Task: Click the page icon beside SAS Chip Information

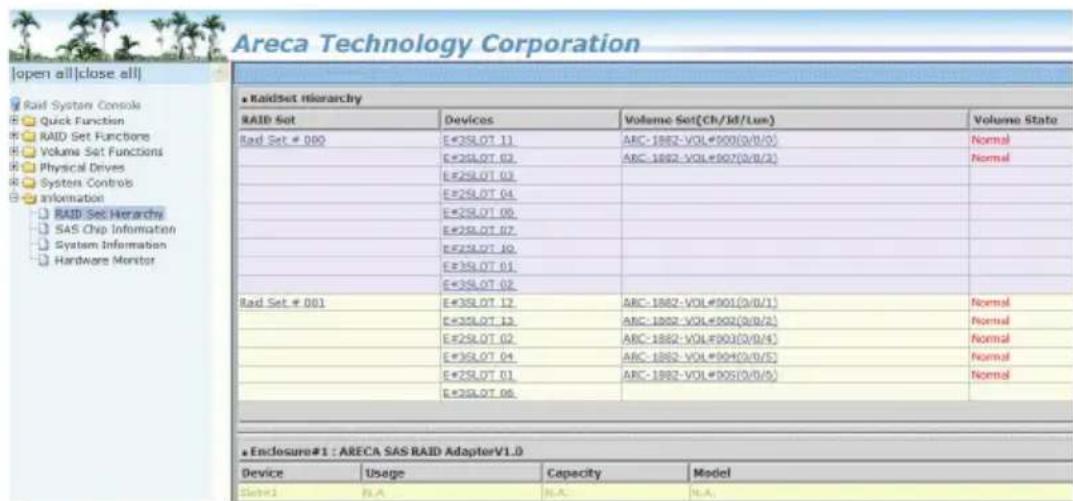Action: tap(45, 229)
